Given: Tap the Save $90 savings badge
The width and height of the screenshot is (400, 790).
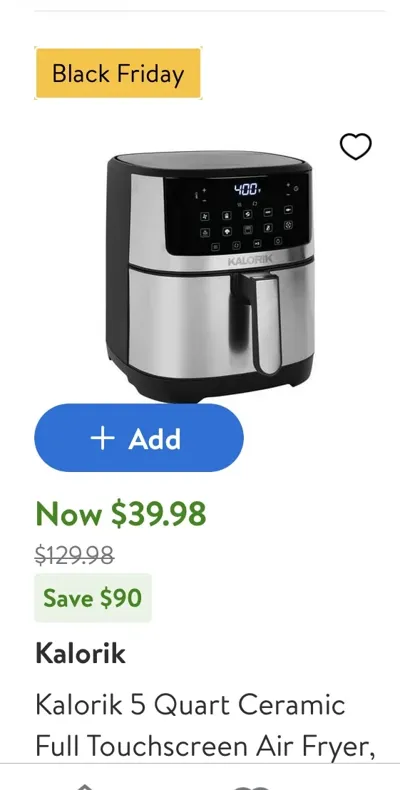Looking at the screenshot, I should point(93,598).
